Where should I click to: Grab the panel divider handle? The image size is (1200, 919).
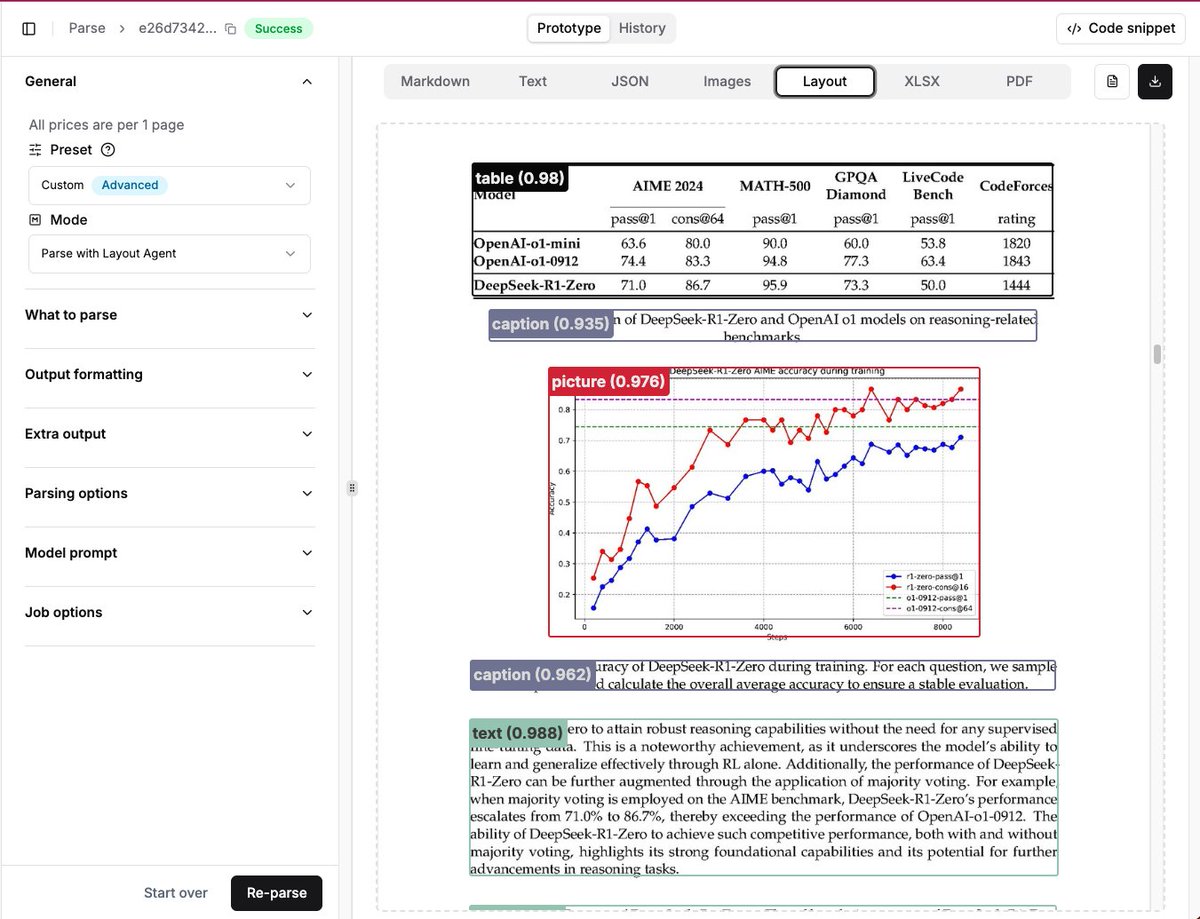pos(352,488)
